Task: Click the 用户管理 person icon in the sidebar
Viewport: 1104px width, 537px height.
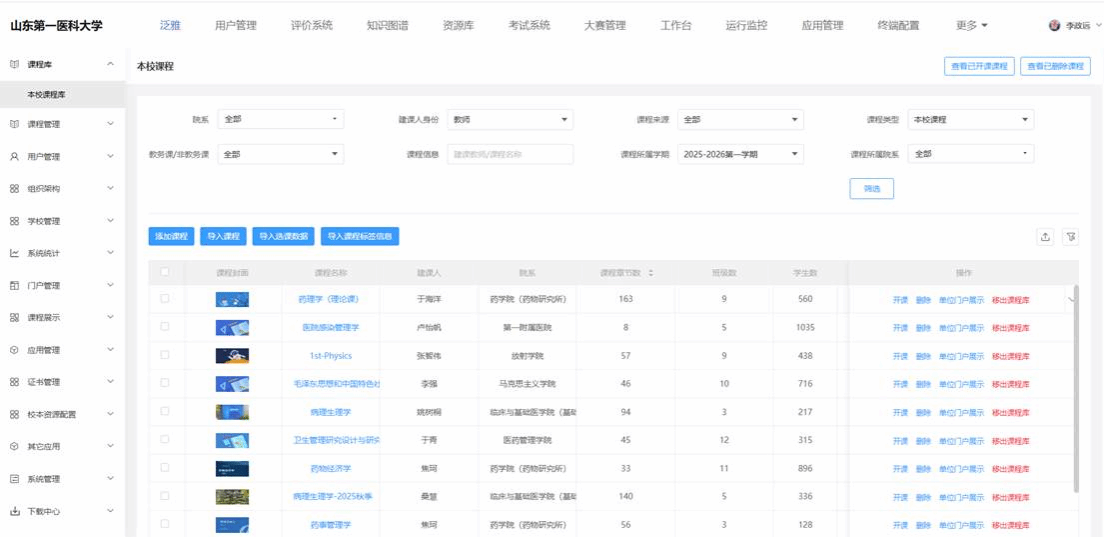Action: [14, 157]
